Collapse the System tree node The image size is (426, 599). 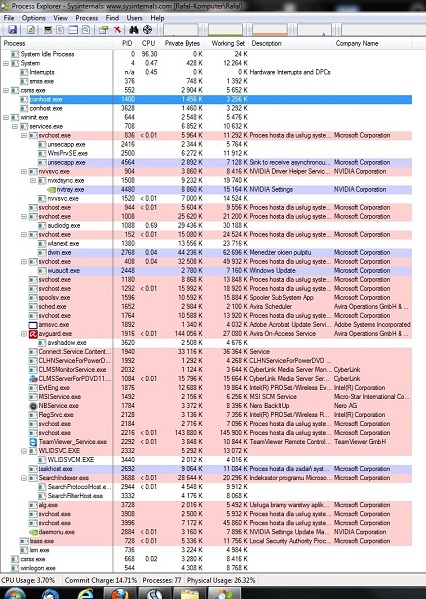coord(6,63)
